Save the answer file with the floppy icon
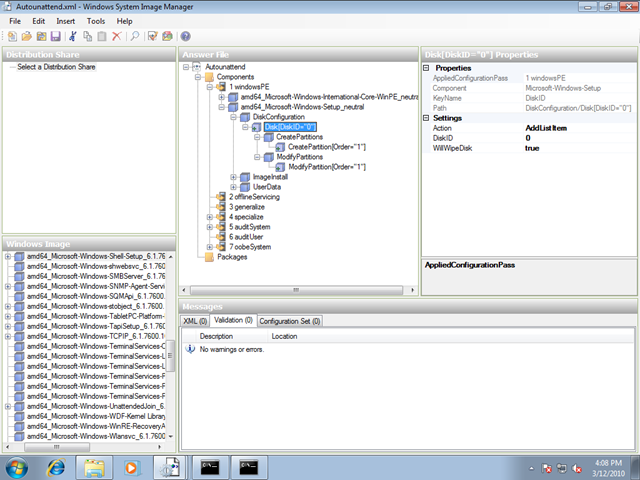 point(56,36)
